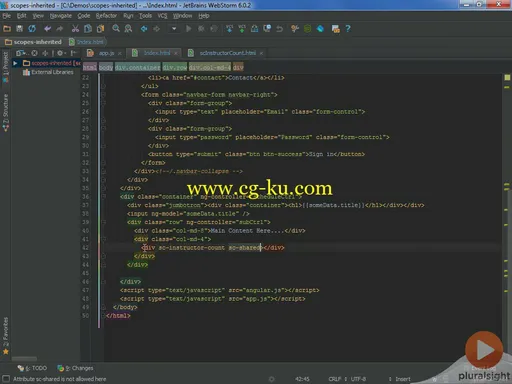Toggle the Favorites side tool window
The height and width of the screenshot is (384, 512).
[x=6, y=335]
